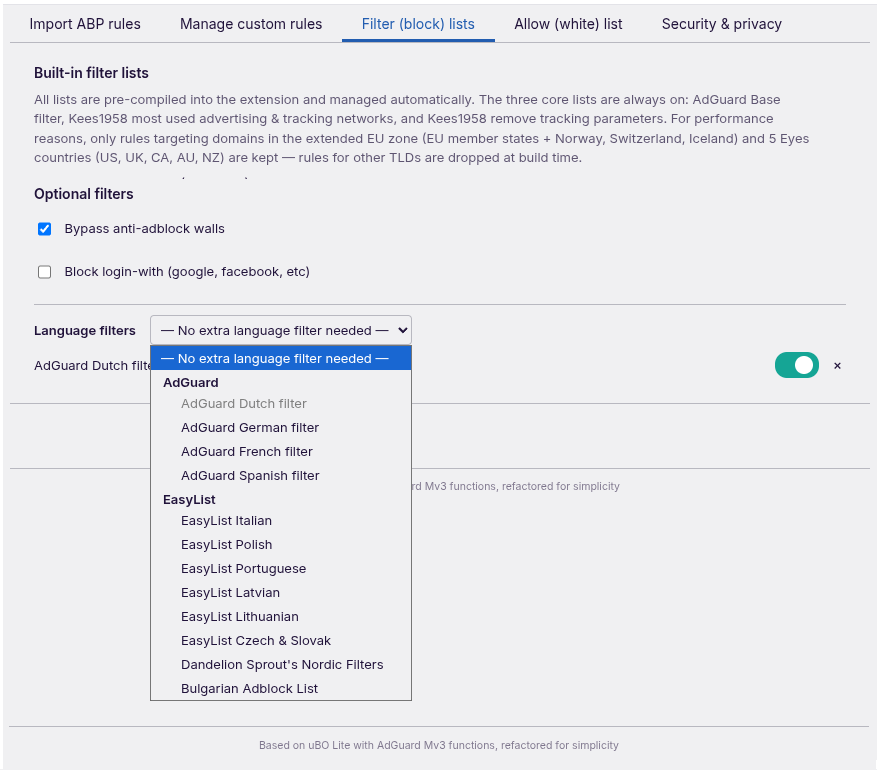Choose Dandelion Sprout's Nordic Filters
Image resolution: width=877 pixels, height=770 pixels.
pyautogui.click(x=281, y=665)
